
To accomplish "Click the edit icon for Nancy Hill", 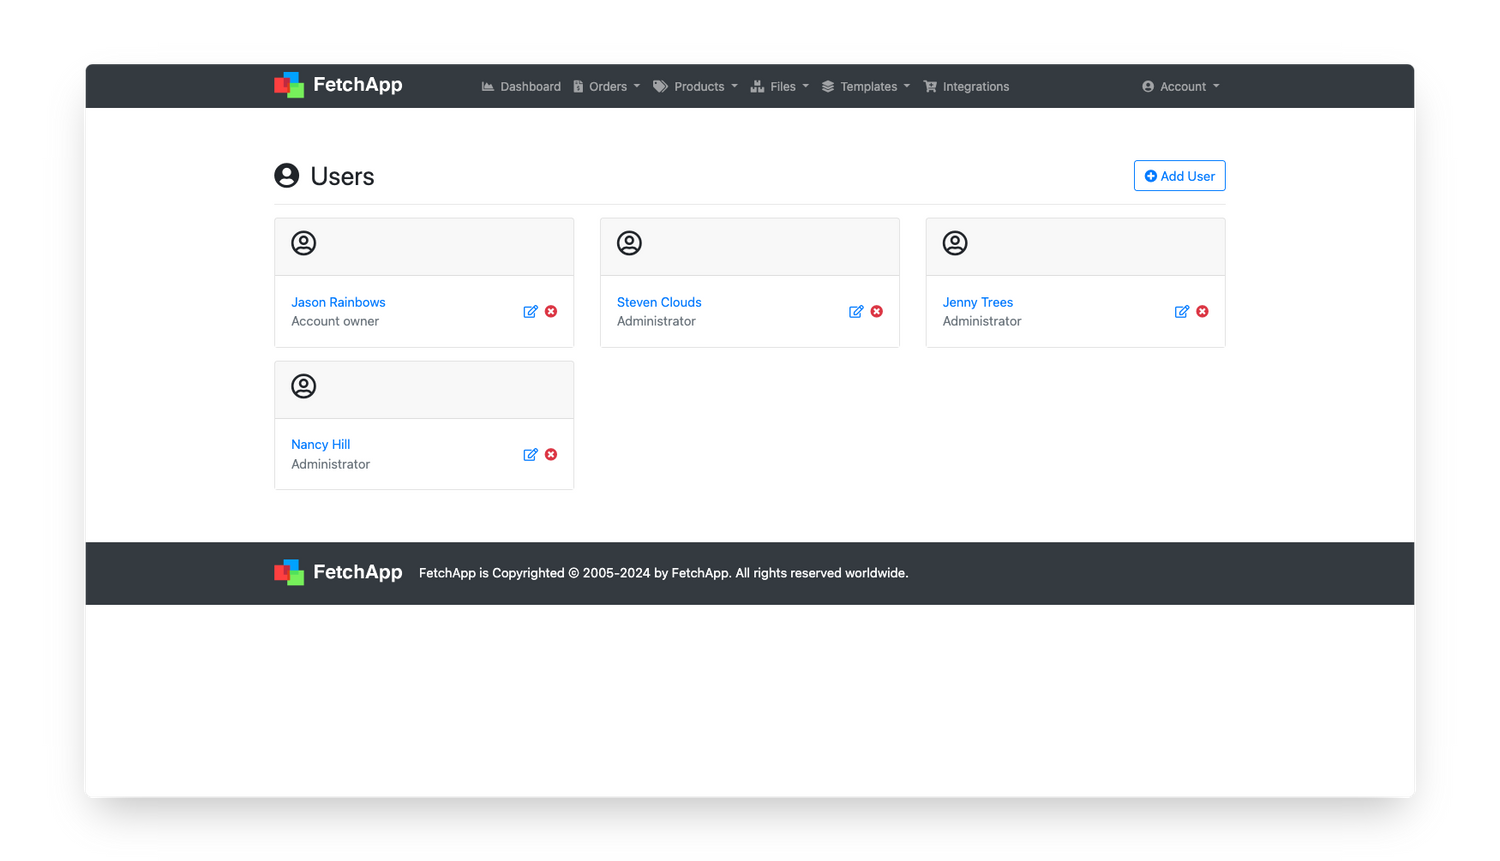I will pos(530,455).
